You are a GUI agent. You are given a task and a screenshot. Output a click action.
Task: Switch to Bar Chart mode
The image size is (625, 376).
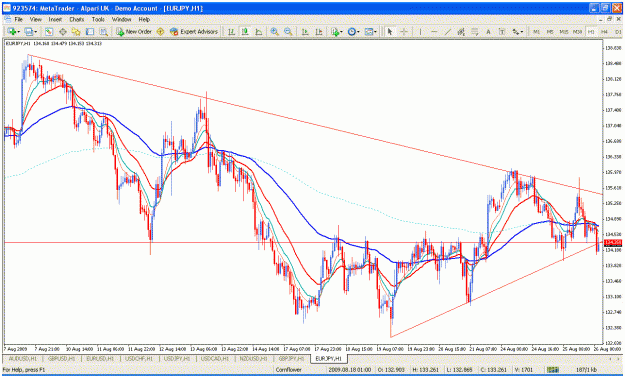click(231, 31)
